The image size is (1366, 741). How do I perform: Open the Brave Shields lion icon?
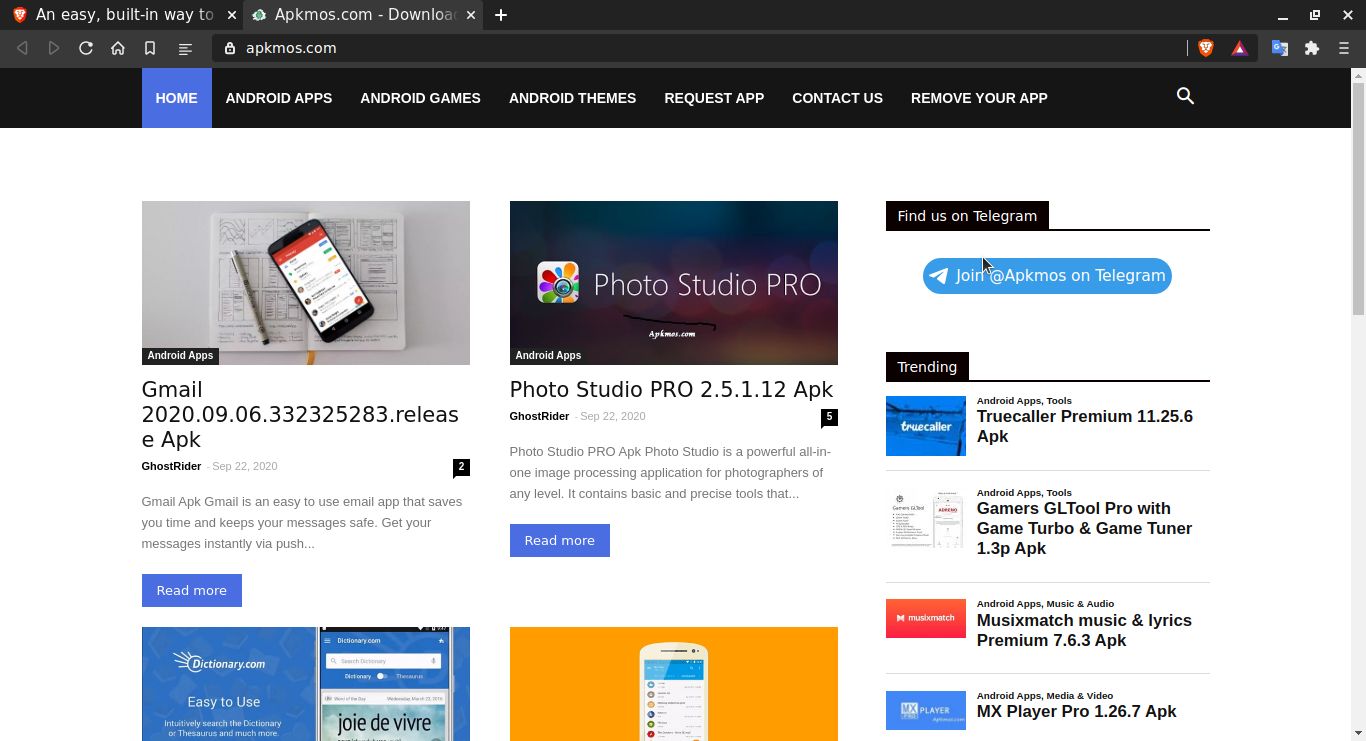pos(1206,48)
